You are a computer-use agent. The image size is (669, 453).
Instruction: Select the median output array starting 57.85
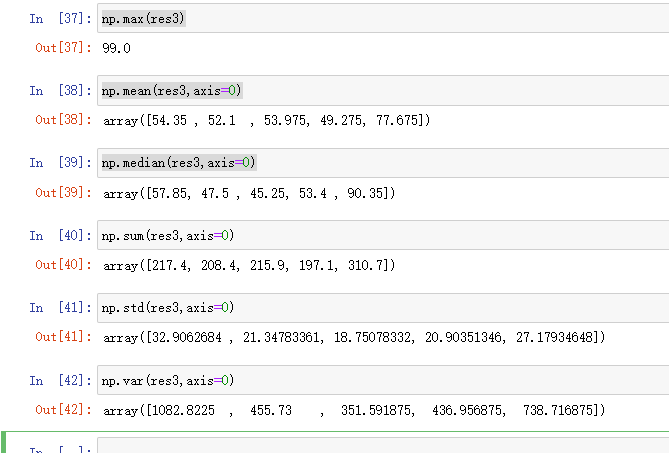tap(249, 193)
